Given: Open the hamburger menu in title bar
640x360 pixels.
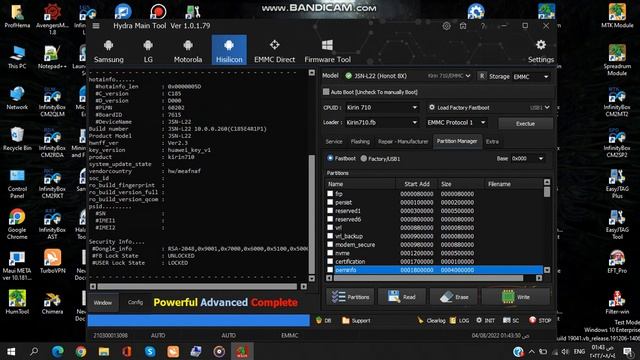Looking at the screenshot, I should tap(96, 26).
